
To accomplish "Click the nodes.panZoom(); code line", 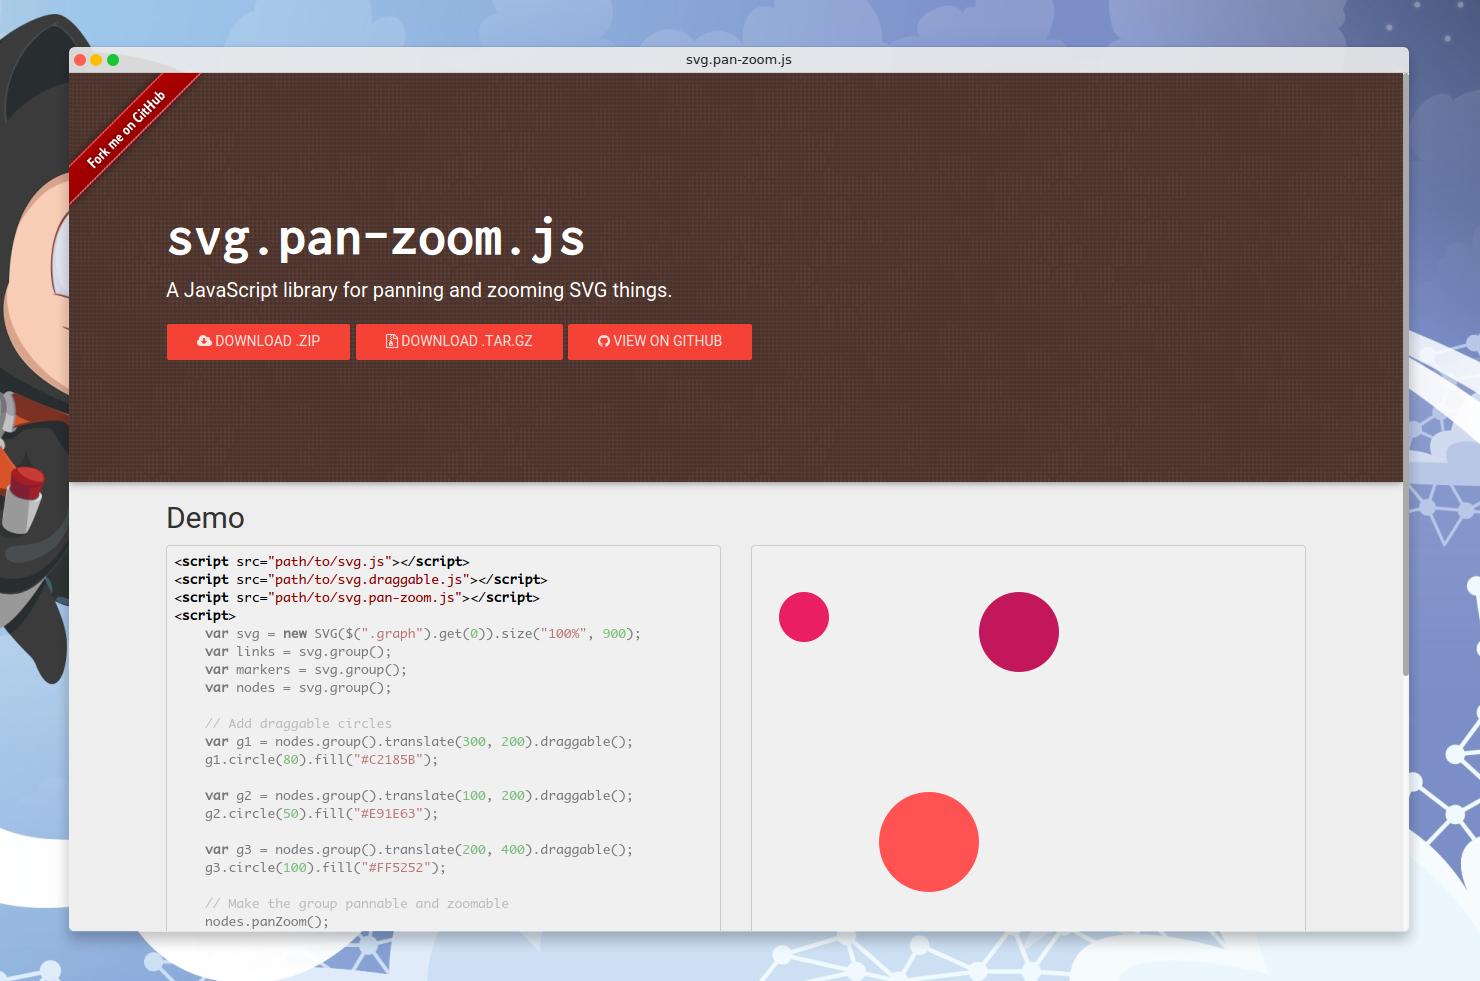I will coord(267,922).
